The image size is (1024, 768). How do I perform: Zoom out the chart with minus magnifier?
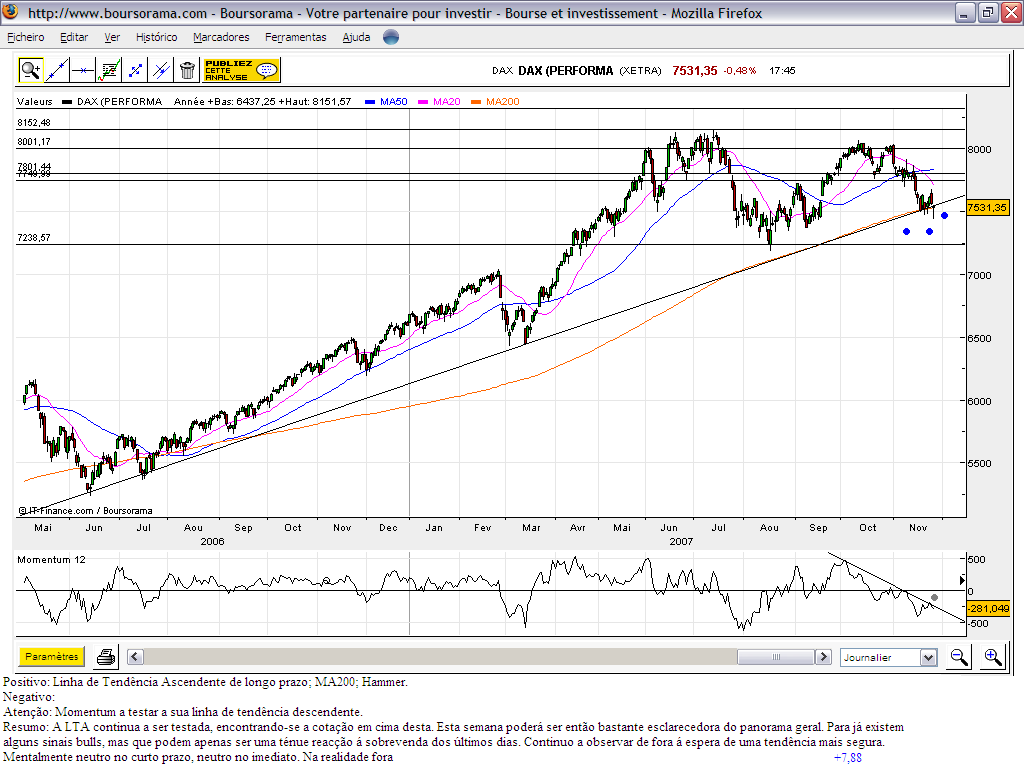(959, 657)
